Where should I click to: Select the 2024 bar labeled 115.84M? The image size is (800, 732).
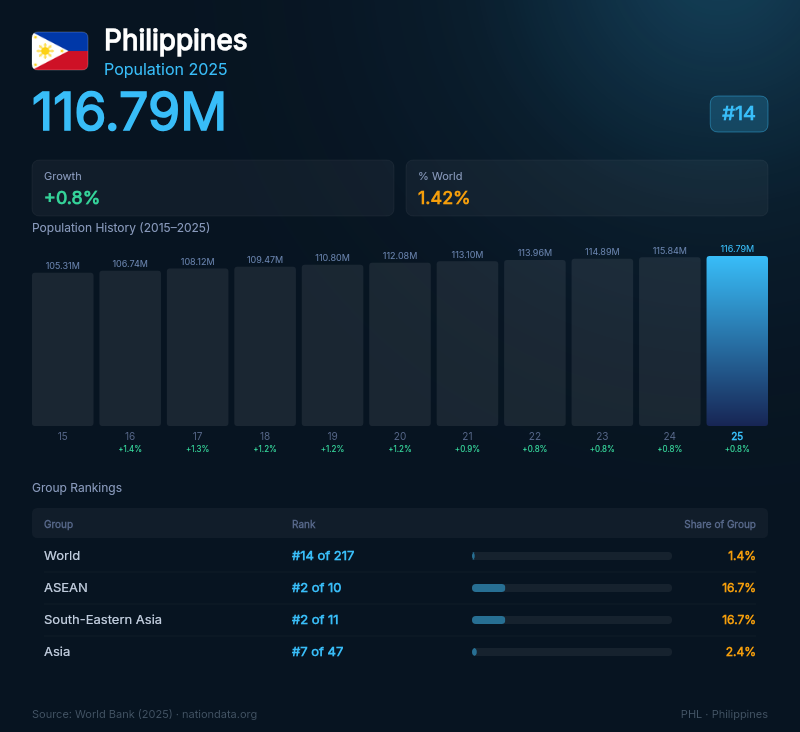click(669, 341)
